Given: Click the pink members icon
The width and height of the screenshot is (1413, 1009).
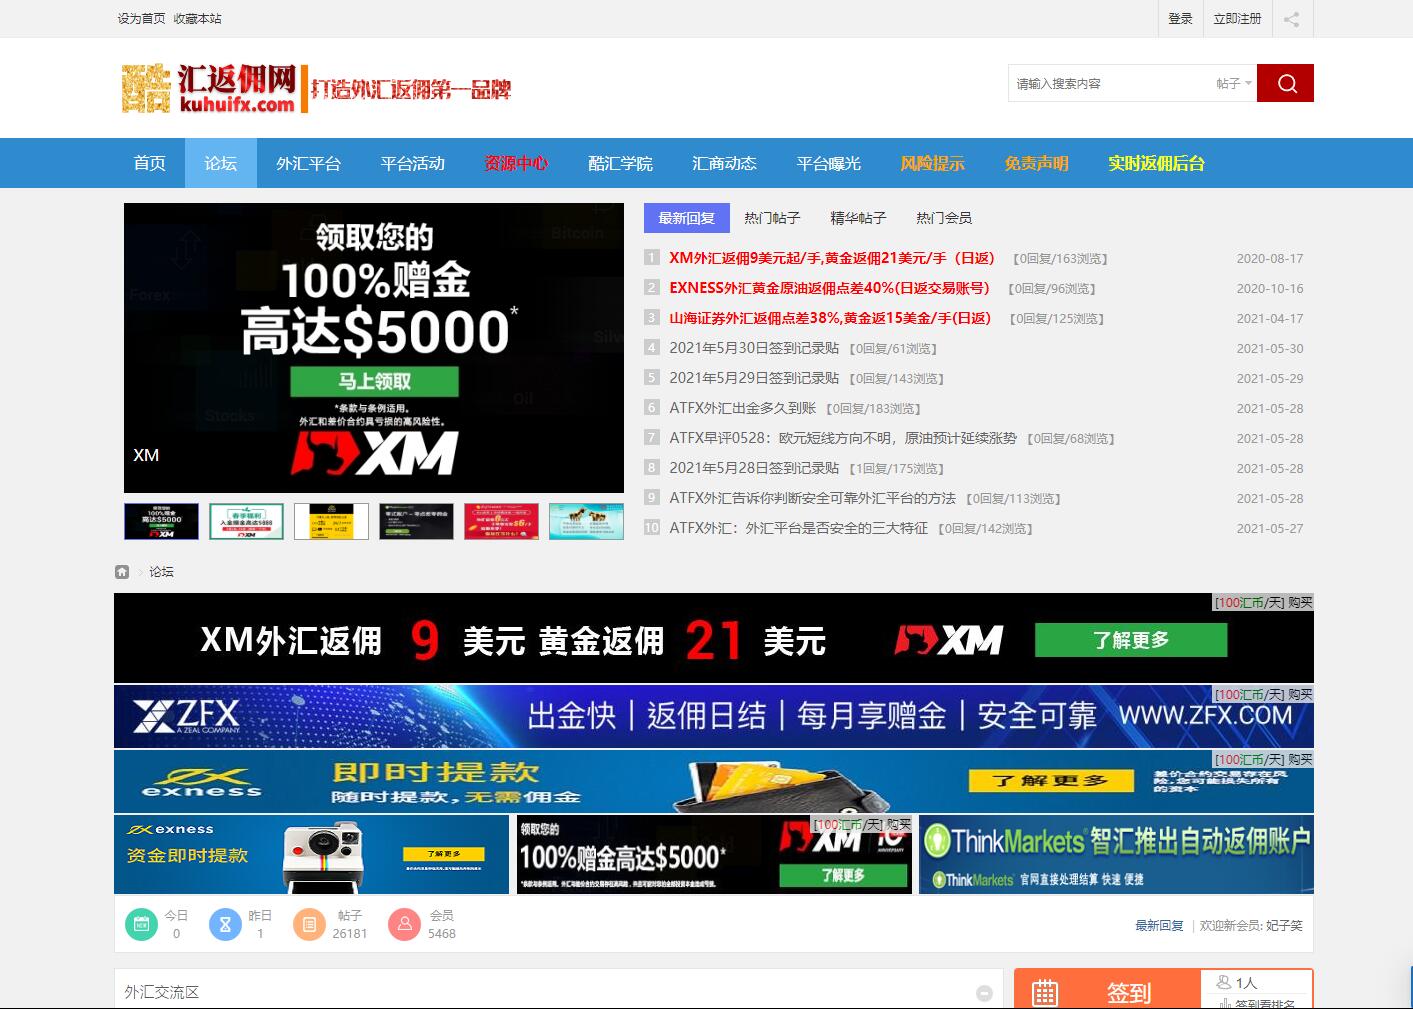Looking at the screenshot, I should [x=404, y=924].
